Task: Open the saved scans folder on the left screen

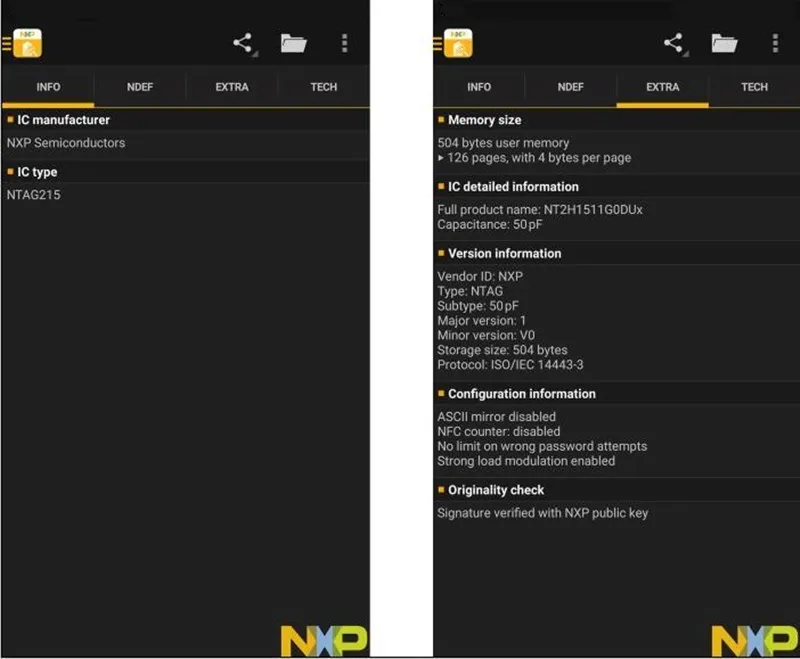Action: click(291, 43)
